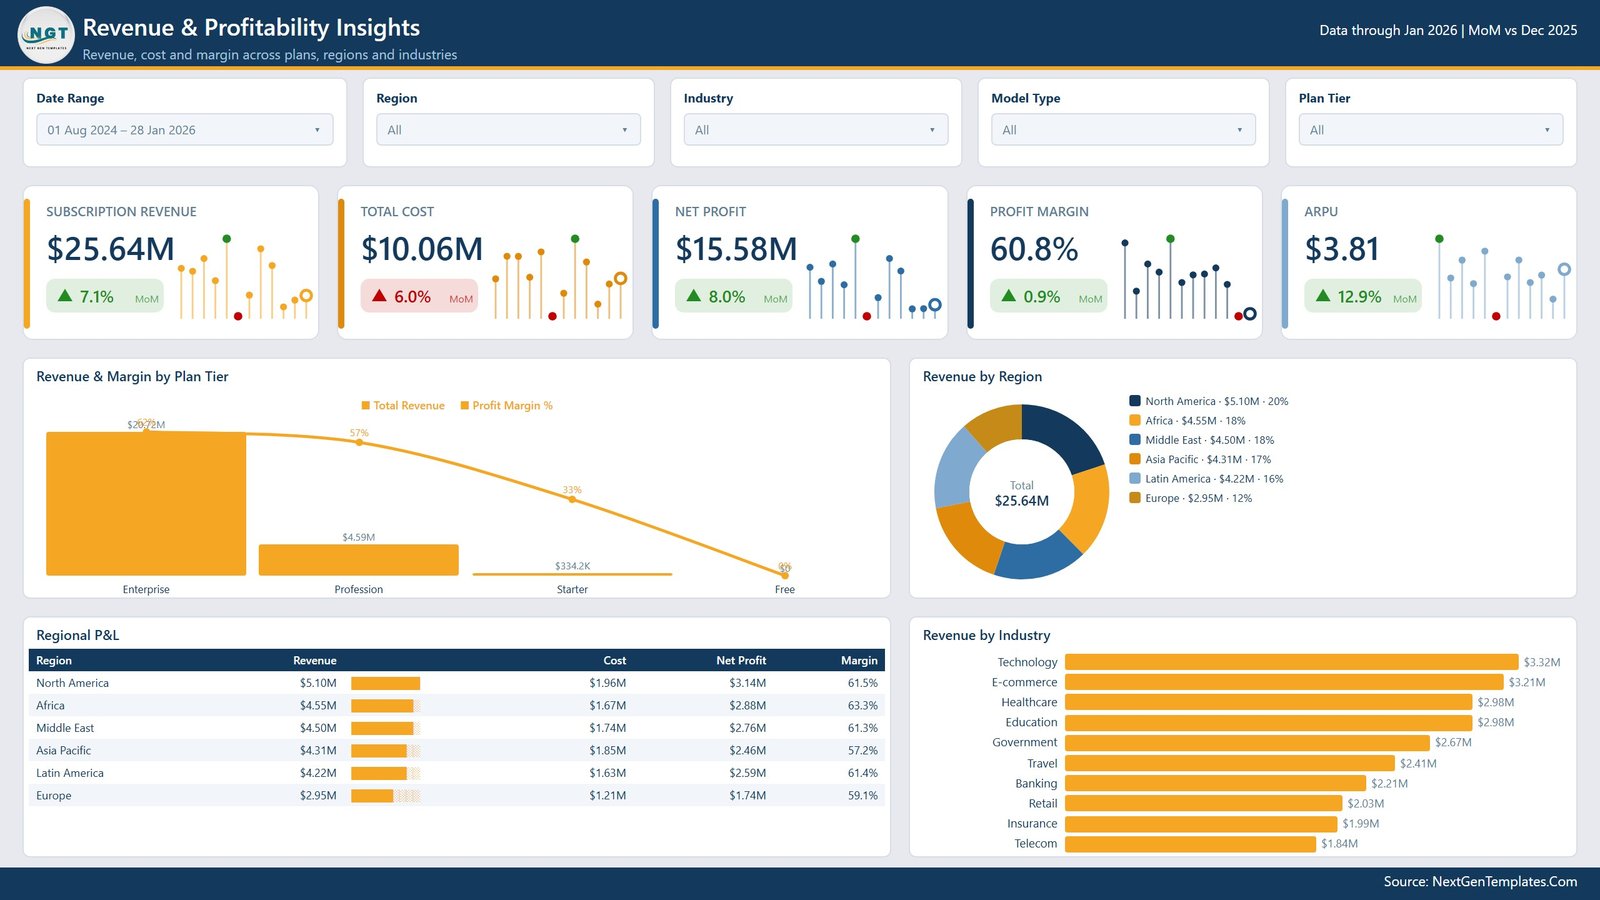Click the Total Cost sparkline chart
The width and height of the screenshot is (1600, 900).
(x=560, y=277)
